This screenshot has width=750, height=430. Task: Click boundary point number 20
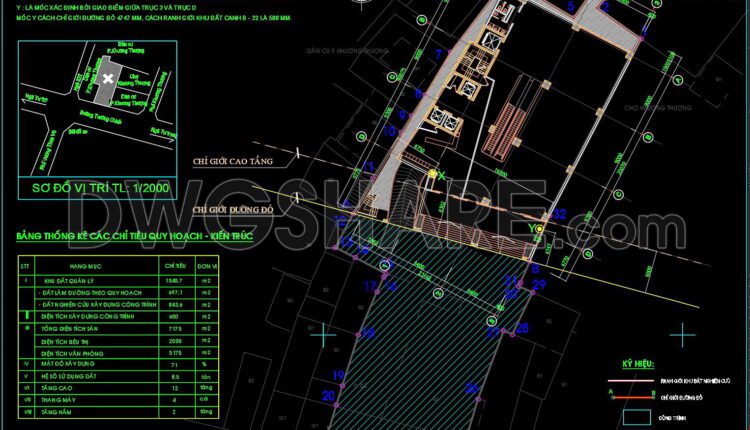tap(328, 396)
